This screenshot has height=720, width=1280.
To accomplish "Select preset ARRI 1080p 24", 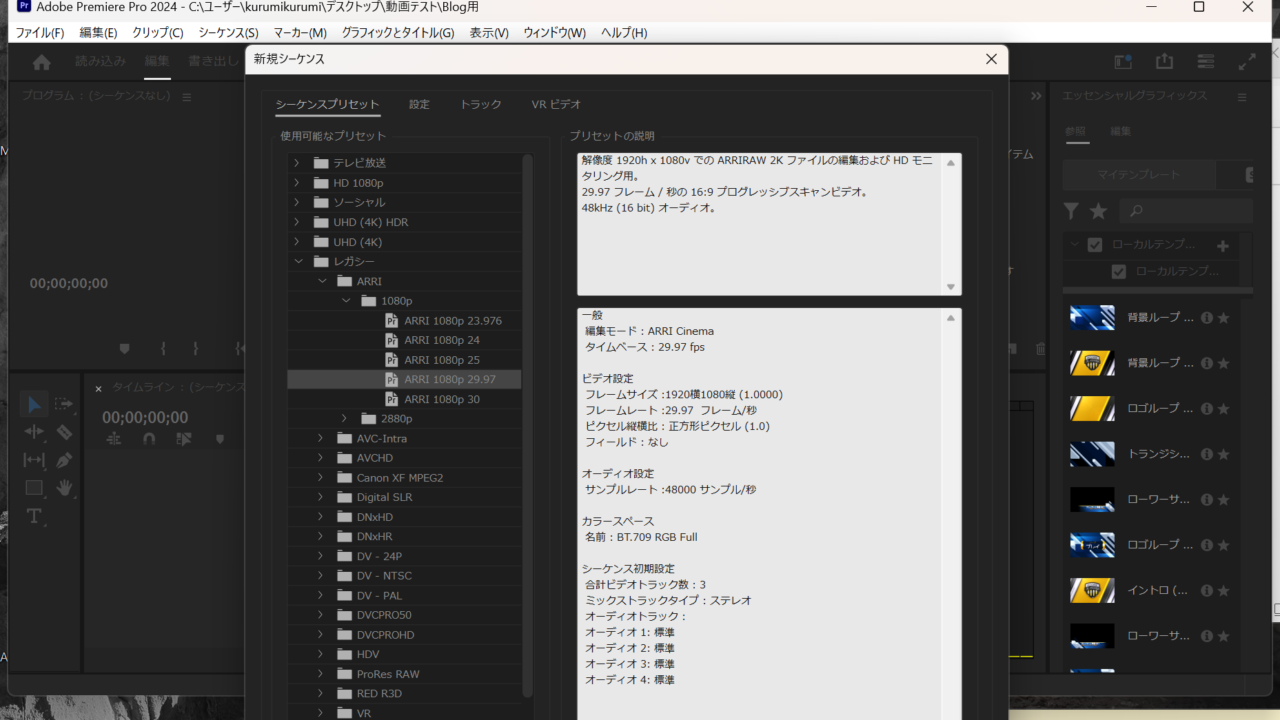I will click(x=442, y=340).
